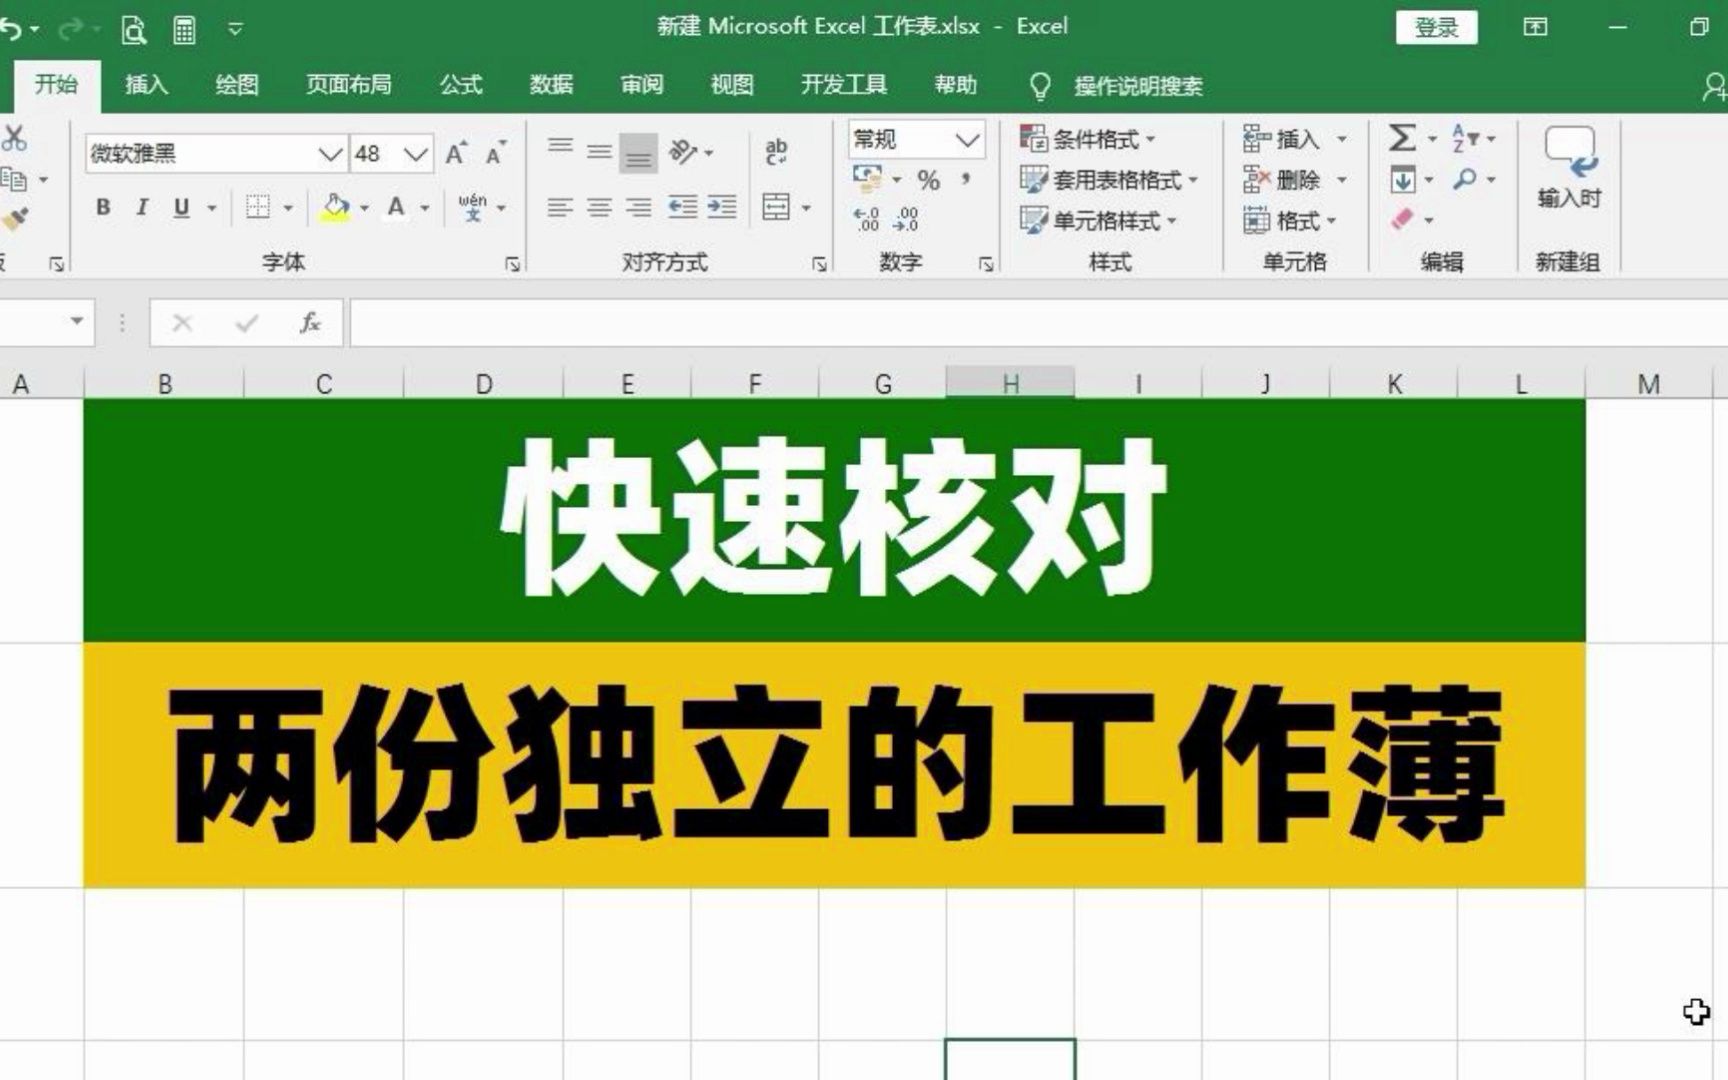
Task: Open the 开发工具 ribbon tab
Action: click(844, 85)
